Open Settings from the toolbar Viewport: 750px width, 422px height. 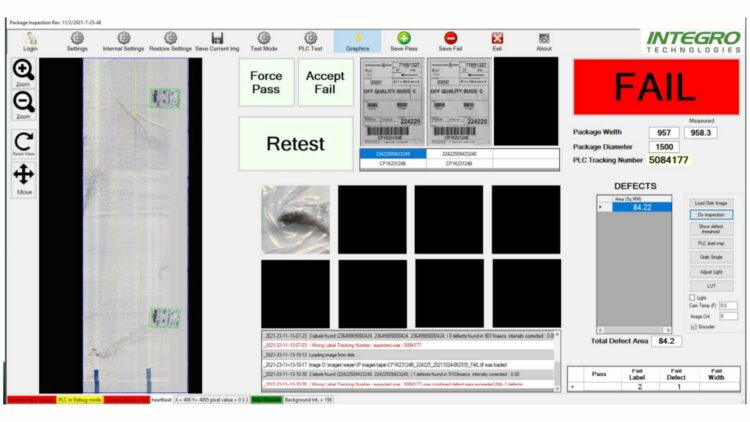[77, 41]
